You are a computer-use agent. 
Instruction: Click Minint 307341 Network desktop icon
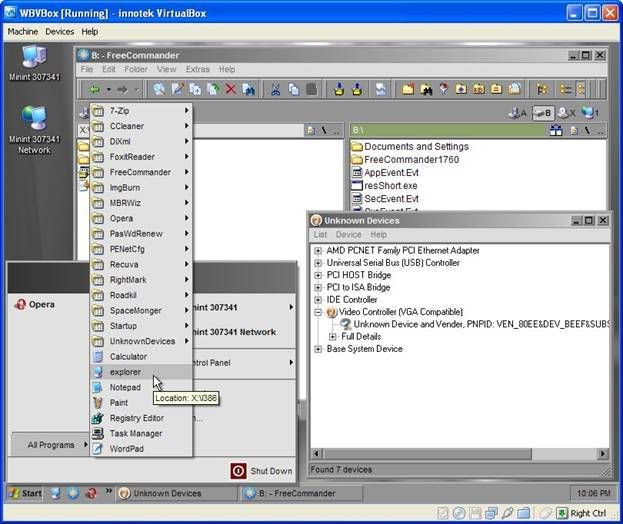coord(35,130)
